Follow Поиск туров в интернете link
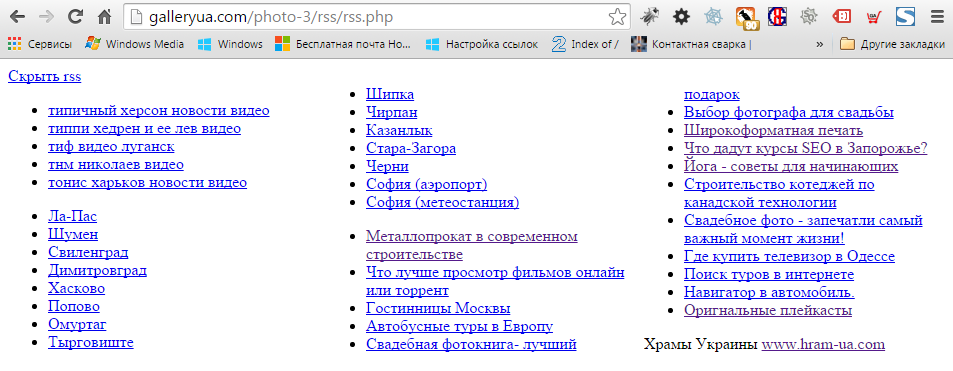This screenshot has width=953, height=371. click(x=769, y=274)
